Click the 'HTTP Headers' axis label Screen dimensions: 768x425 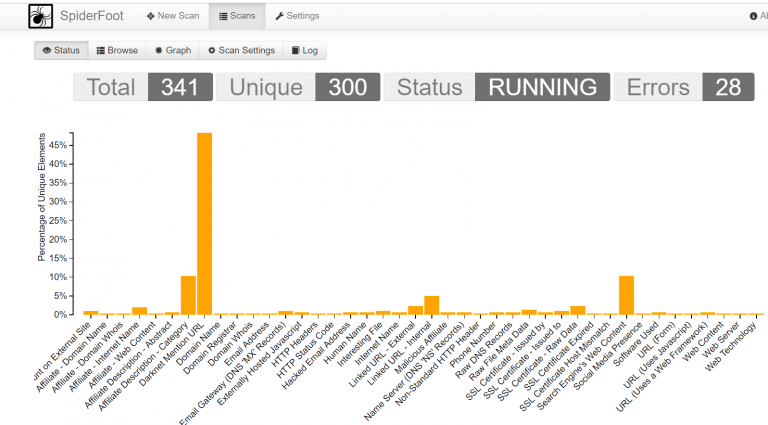pos(294,344)
